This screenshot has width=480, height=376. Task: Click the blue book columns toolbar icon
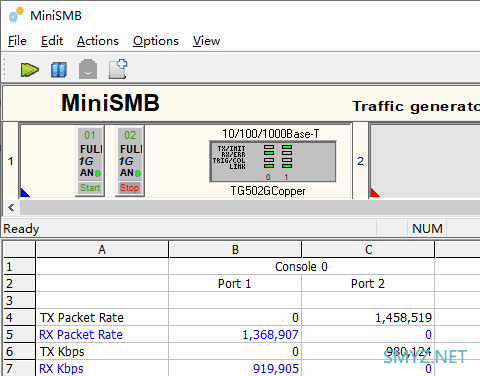click(x=59, y=70)
